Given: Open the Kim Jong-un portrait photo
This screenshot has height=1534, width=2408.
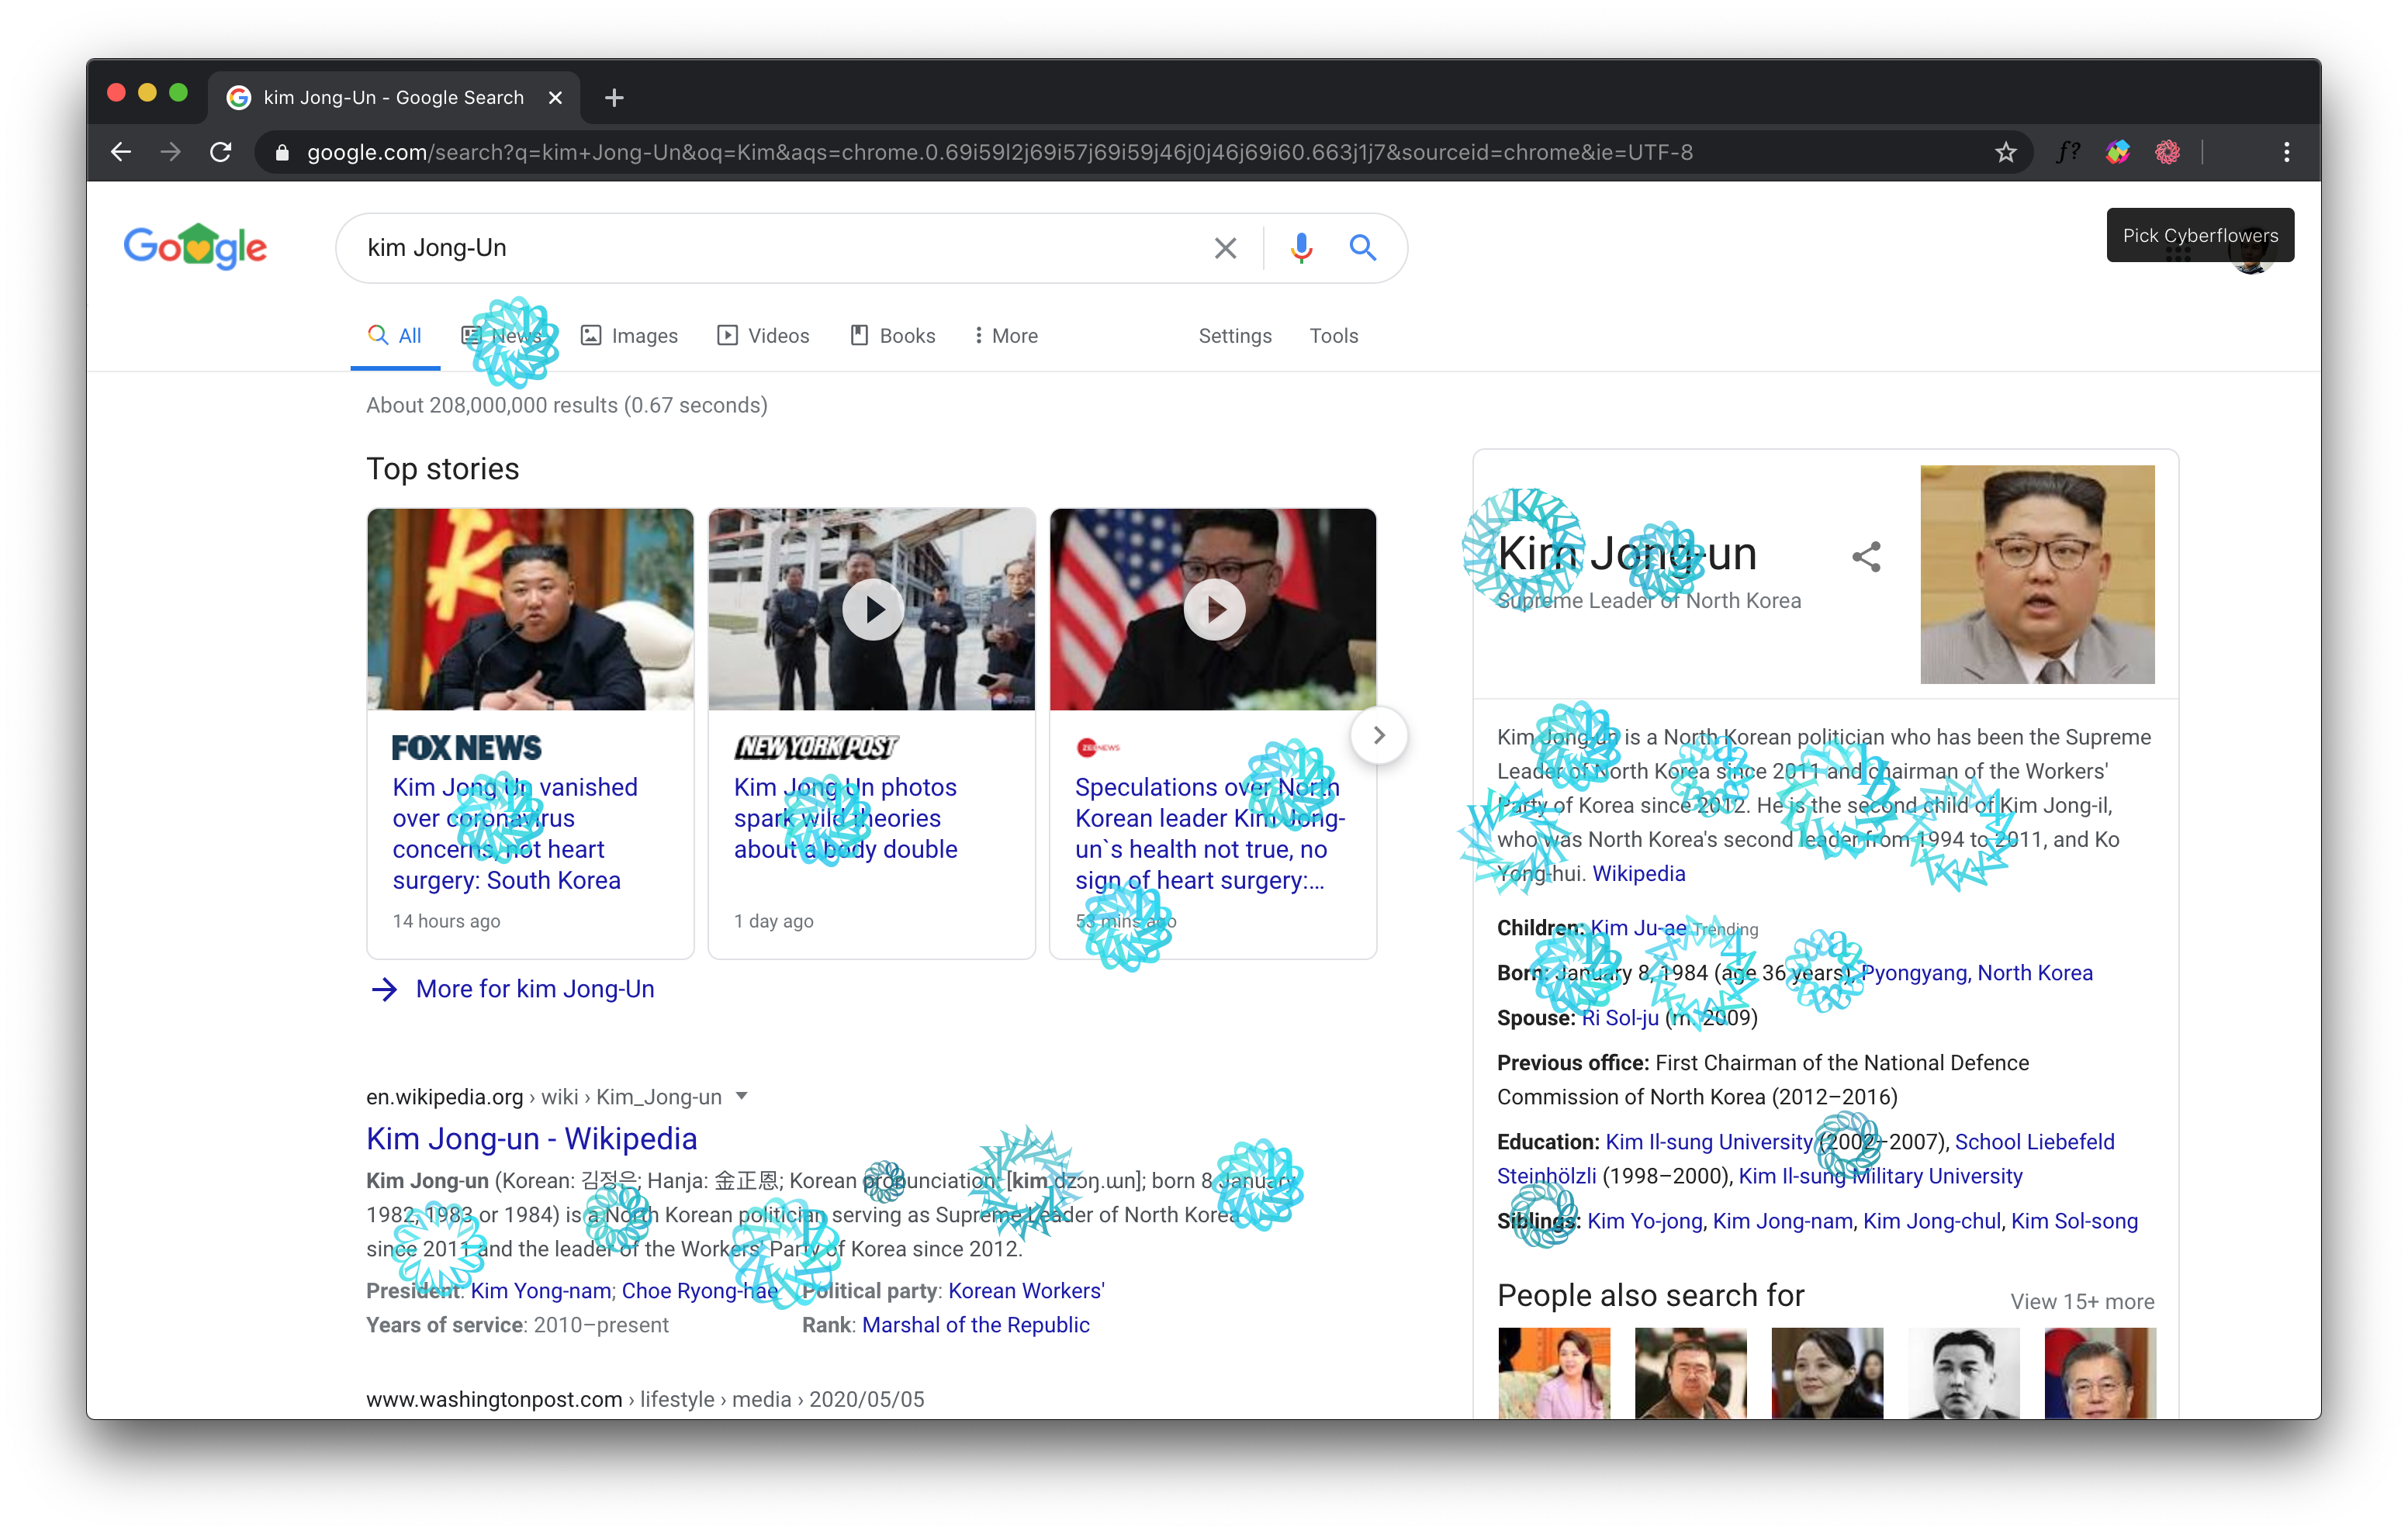Looking at the screenshot, I should tap(2037, 574).
